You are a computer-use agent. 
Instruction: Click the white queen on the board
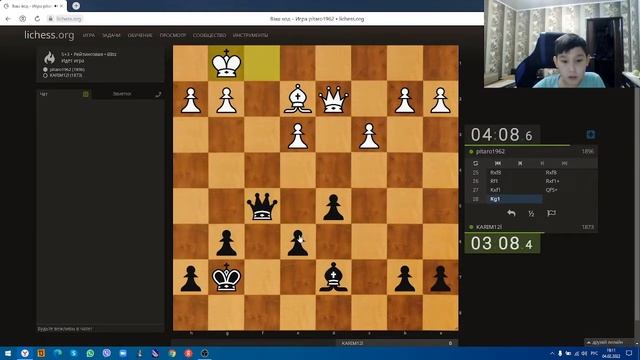[x=333, y=99]
